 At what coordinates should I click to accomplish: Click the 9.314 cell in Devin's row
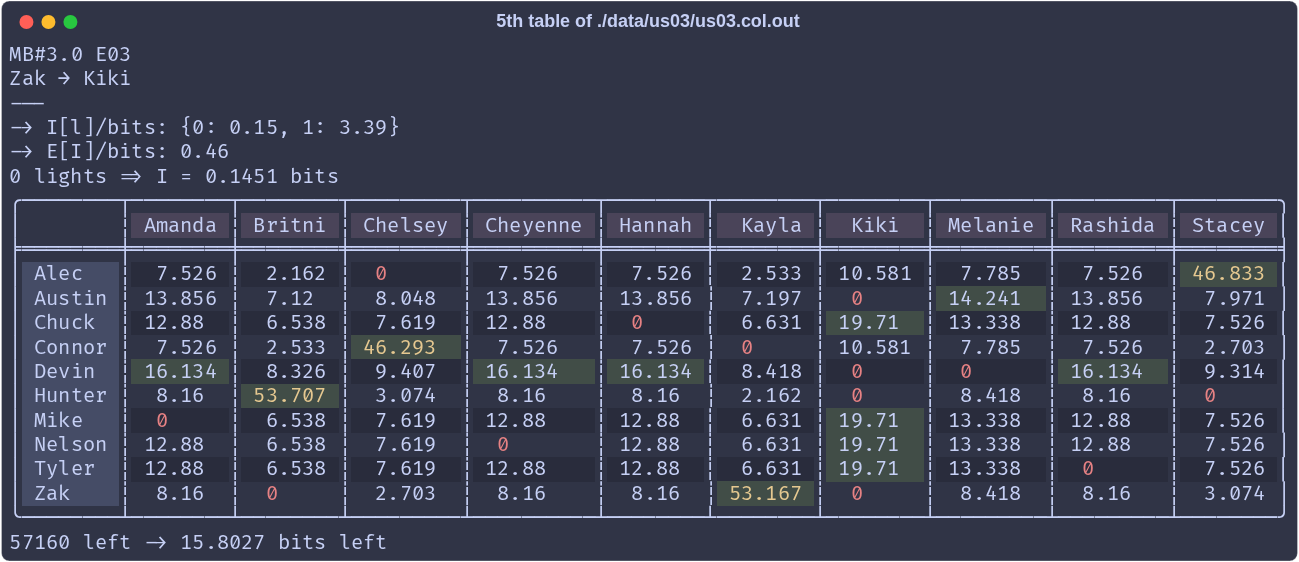(1230, 372)
